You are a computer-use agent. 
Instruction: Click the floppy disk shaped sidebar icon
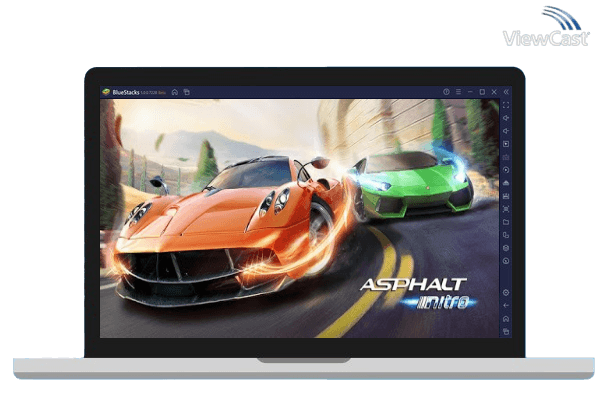[x=506, y=196]
